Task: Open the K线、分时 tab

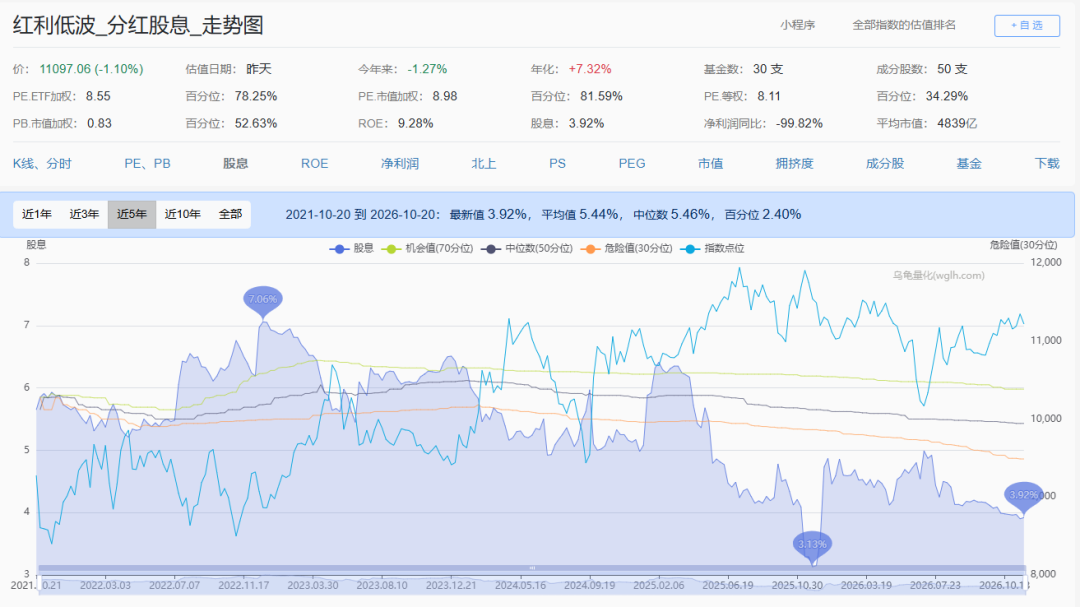Action: pos(42,164)
